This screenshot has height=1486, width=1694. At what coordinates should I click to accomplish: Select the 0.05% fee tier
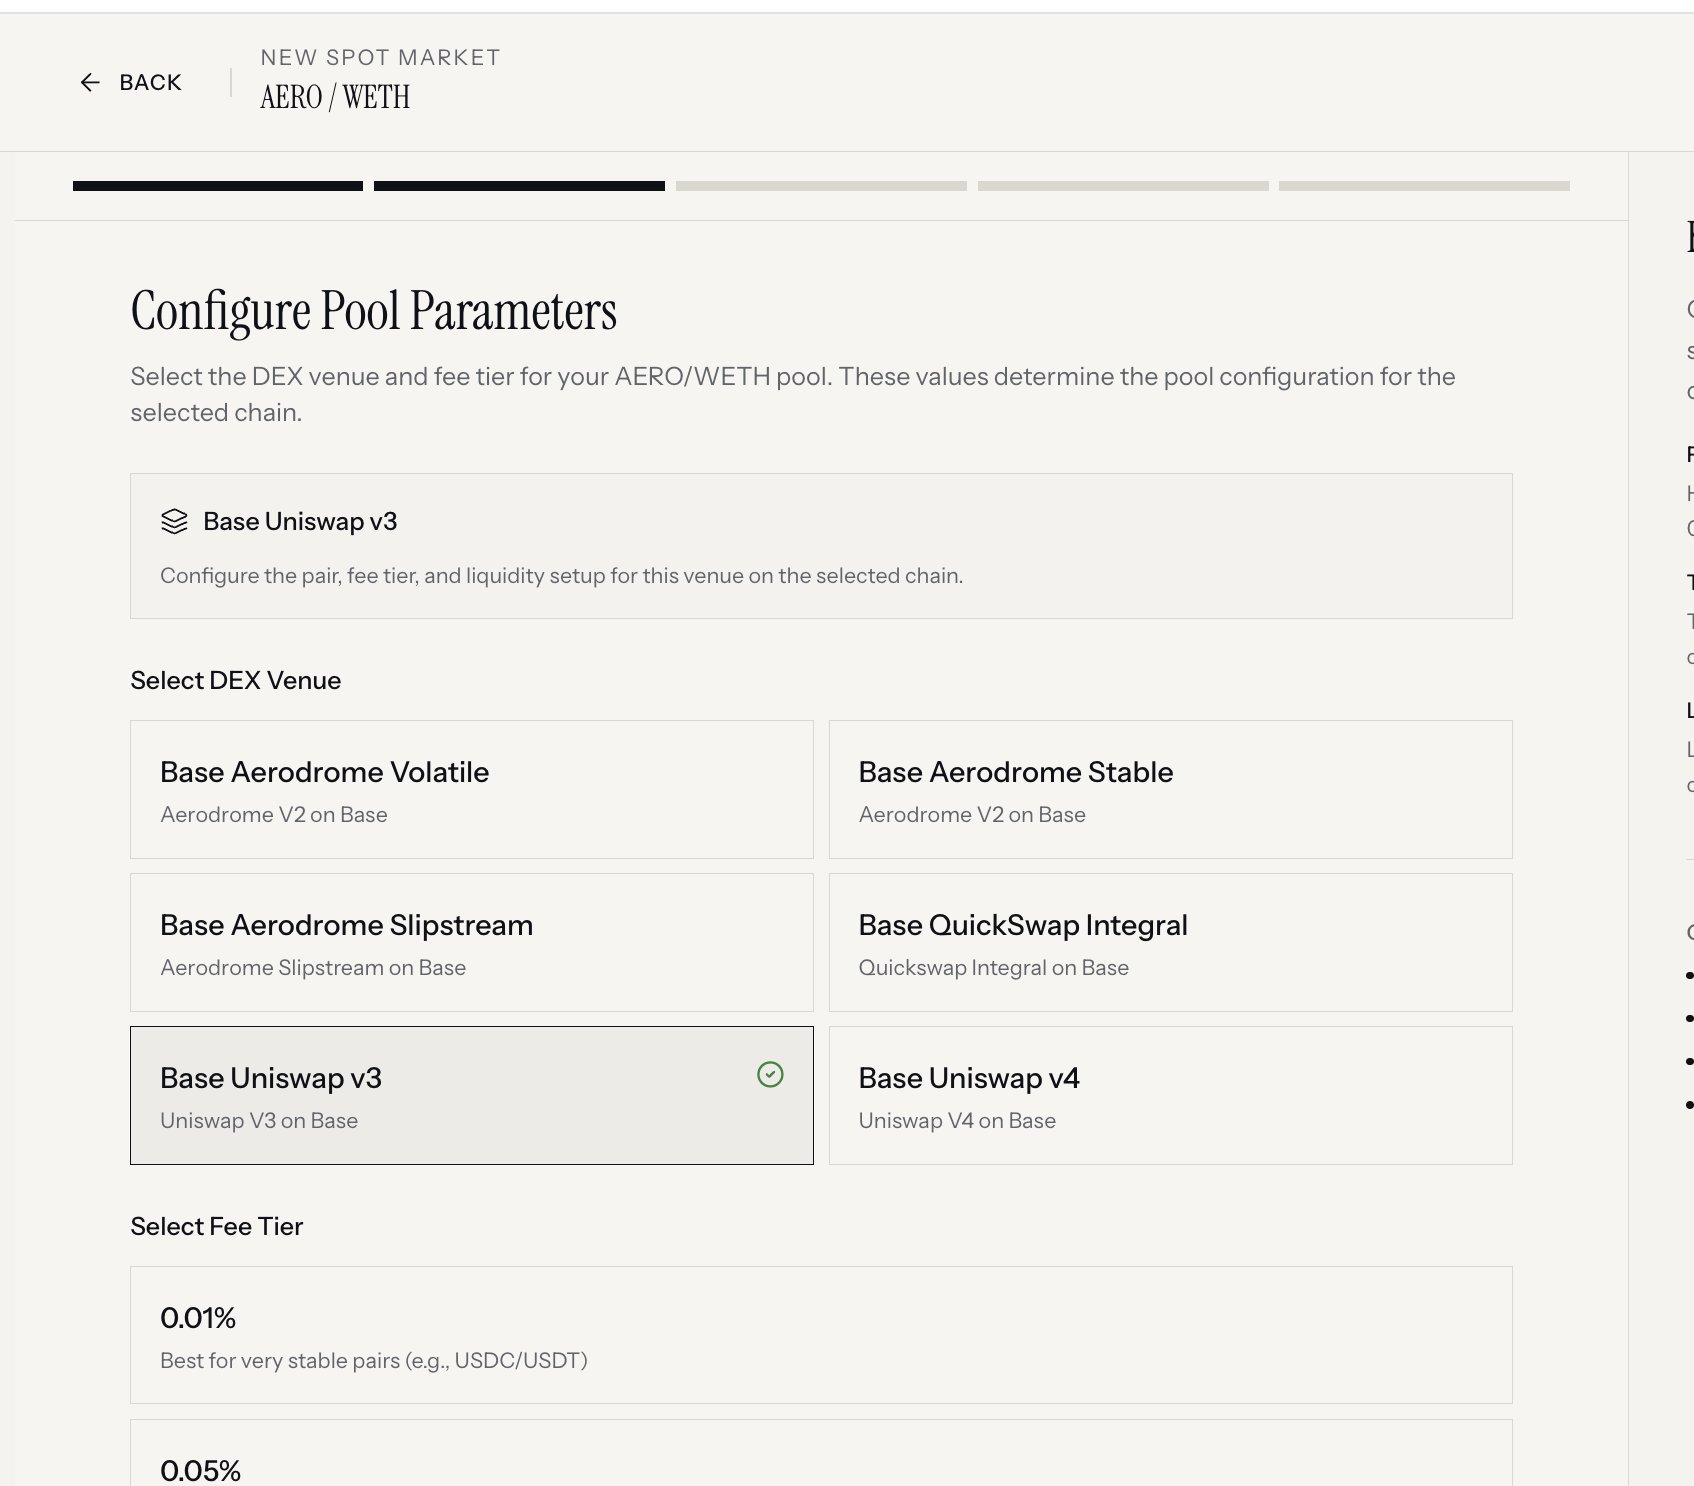[x=821, y=1453]
